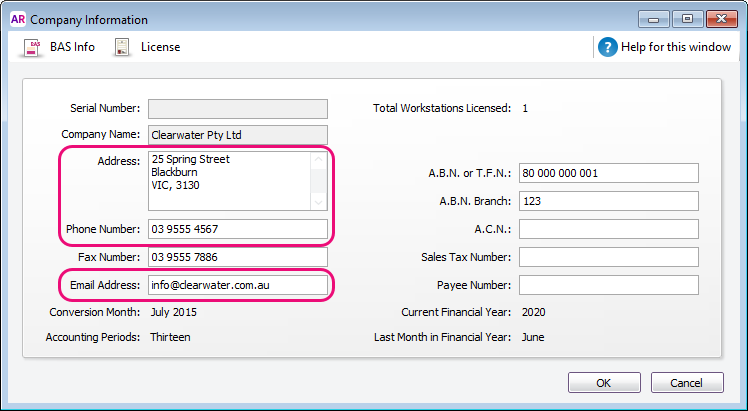The width and height of the screenshot is (748, 411).
Task: Focus the Phone Number field
Action: [238, 229]
